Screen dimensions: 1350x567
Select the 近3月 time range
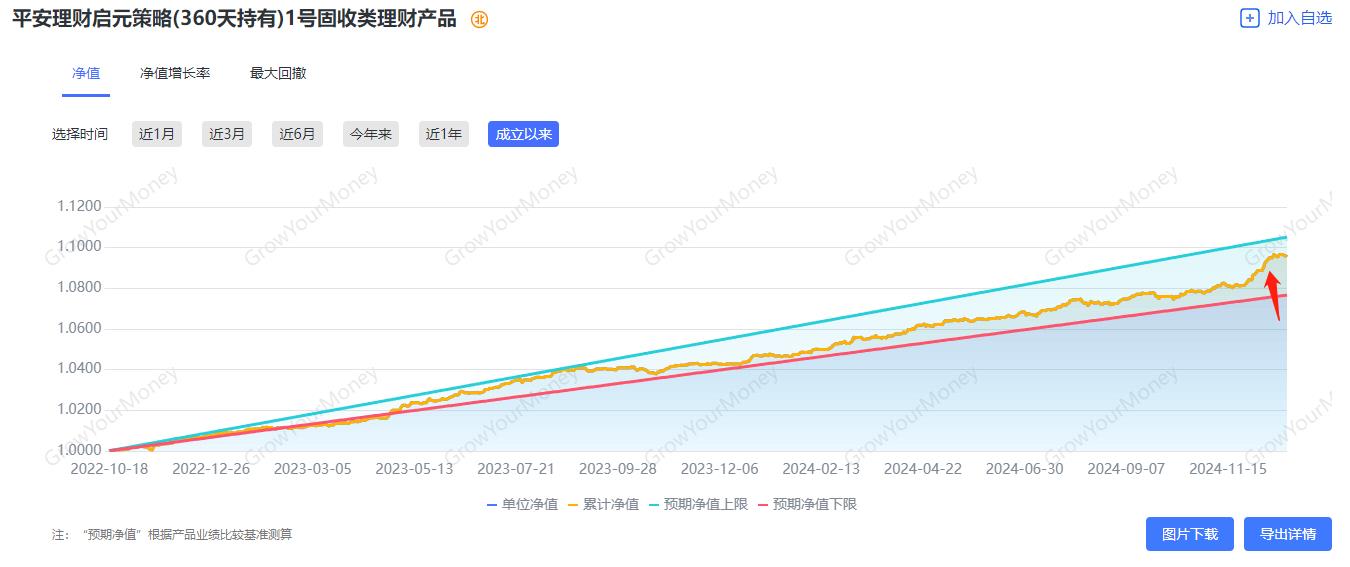(227, 134)
